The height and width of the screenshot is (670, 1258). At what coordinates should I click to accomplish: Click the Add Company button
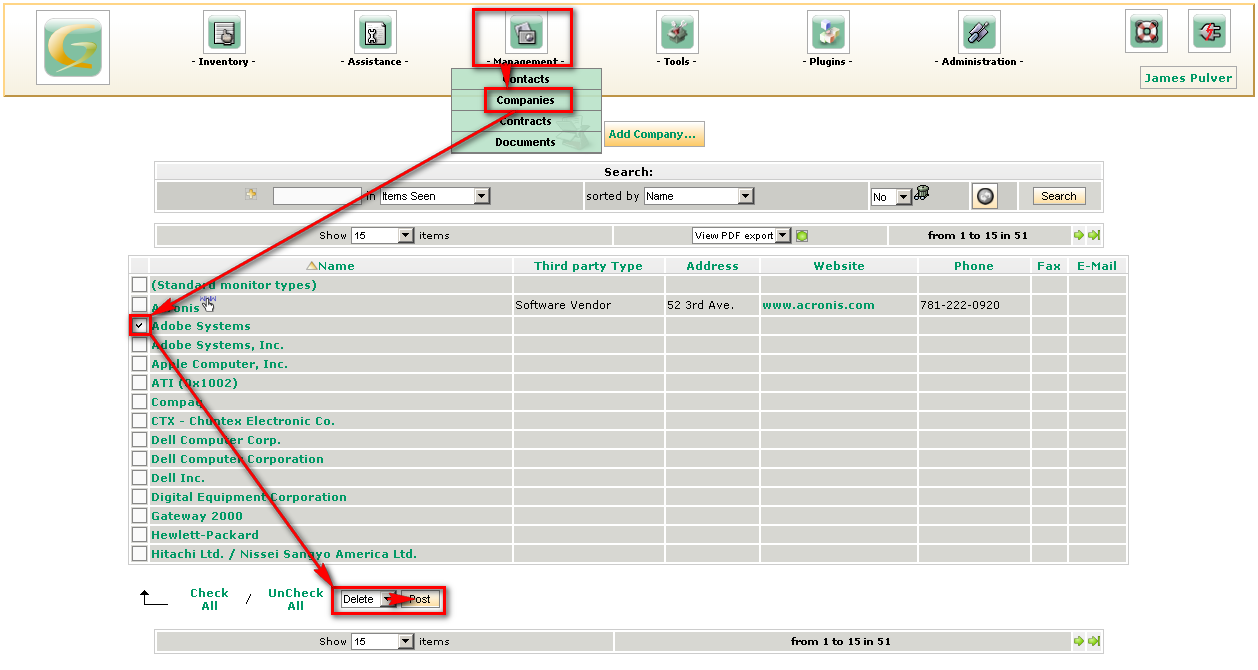[x=654, y=134]
